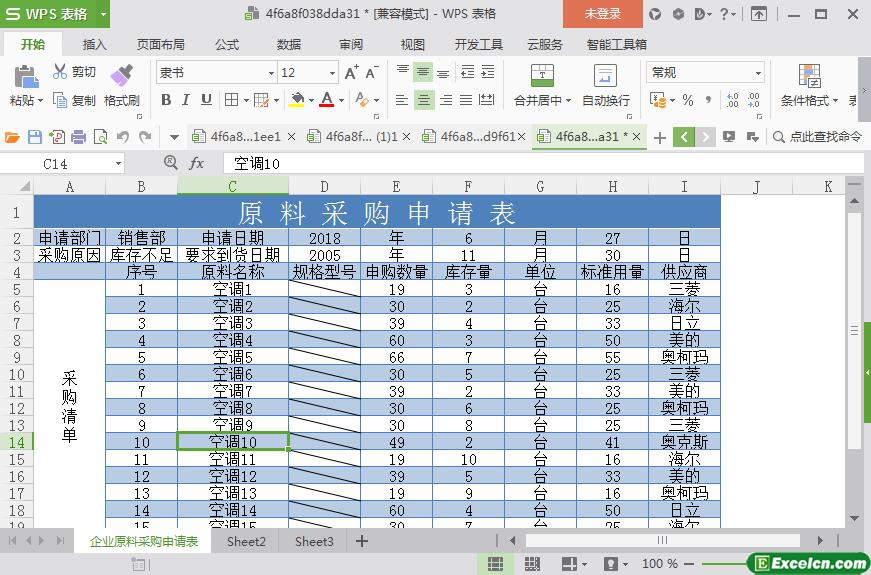The height and width of the screenshot is (575, 871).
Task: Toggle Wrap Text (自动换行)
Action: click(605, 77)
